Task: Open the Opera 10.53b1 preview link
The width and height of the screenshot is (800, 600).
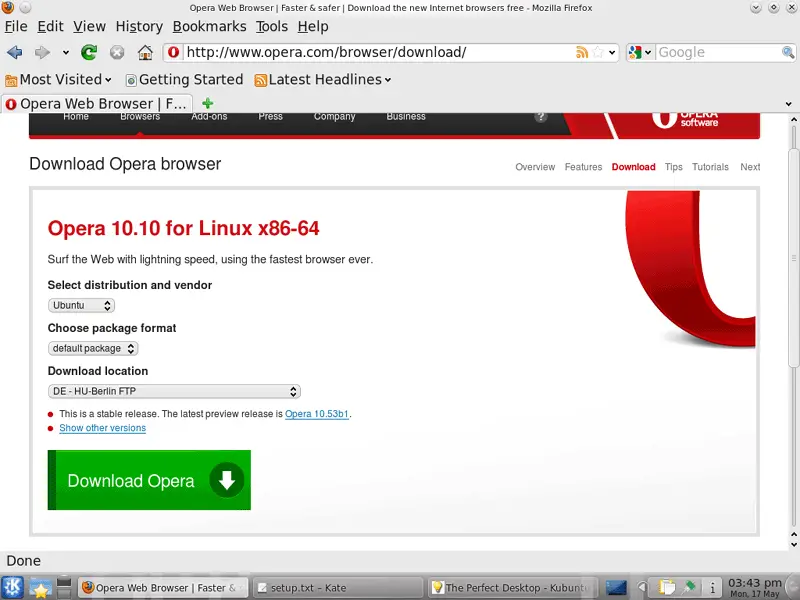Action: pos(317,414)
